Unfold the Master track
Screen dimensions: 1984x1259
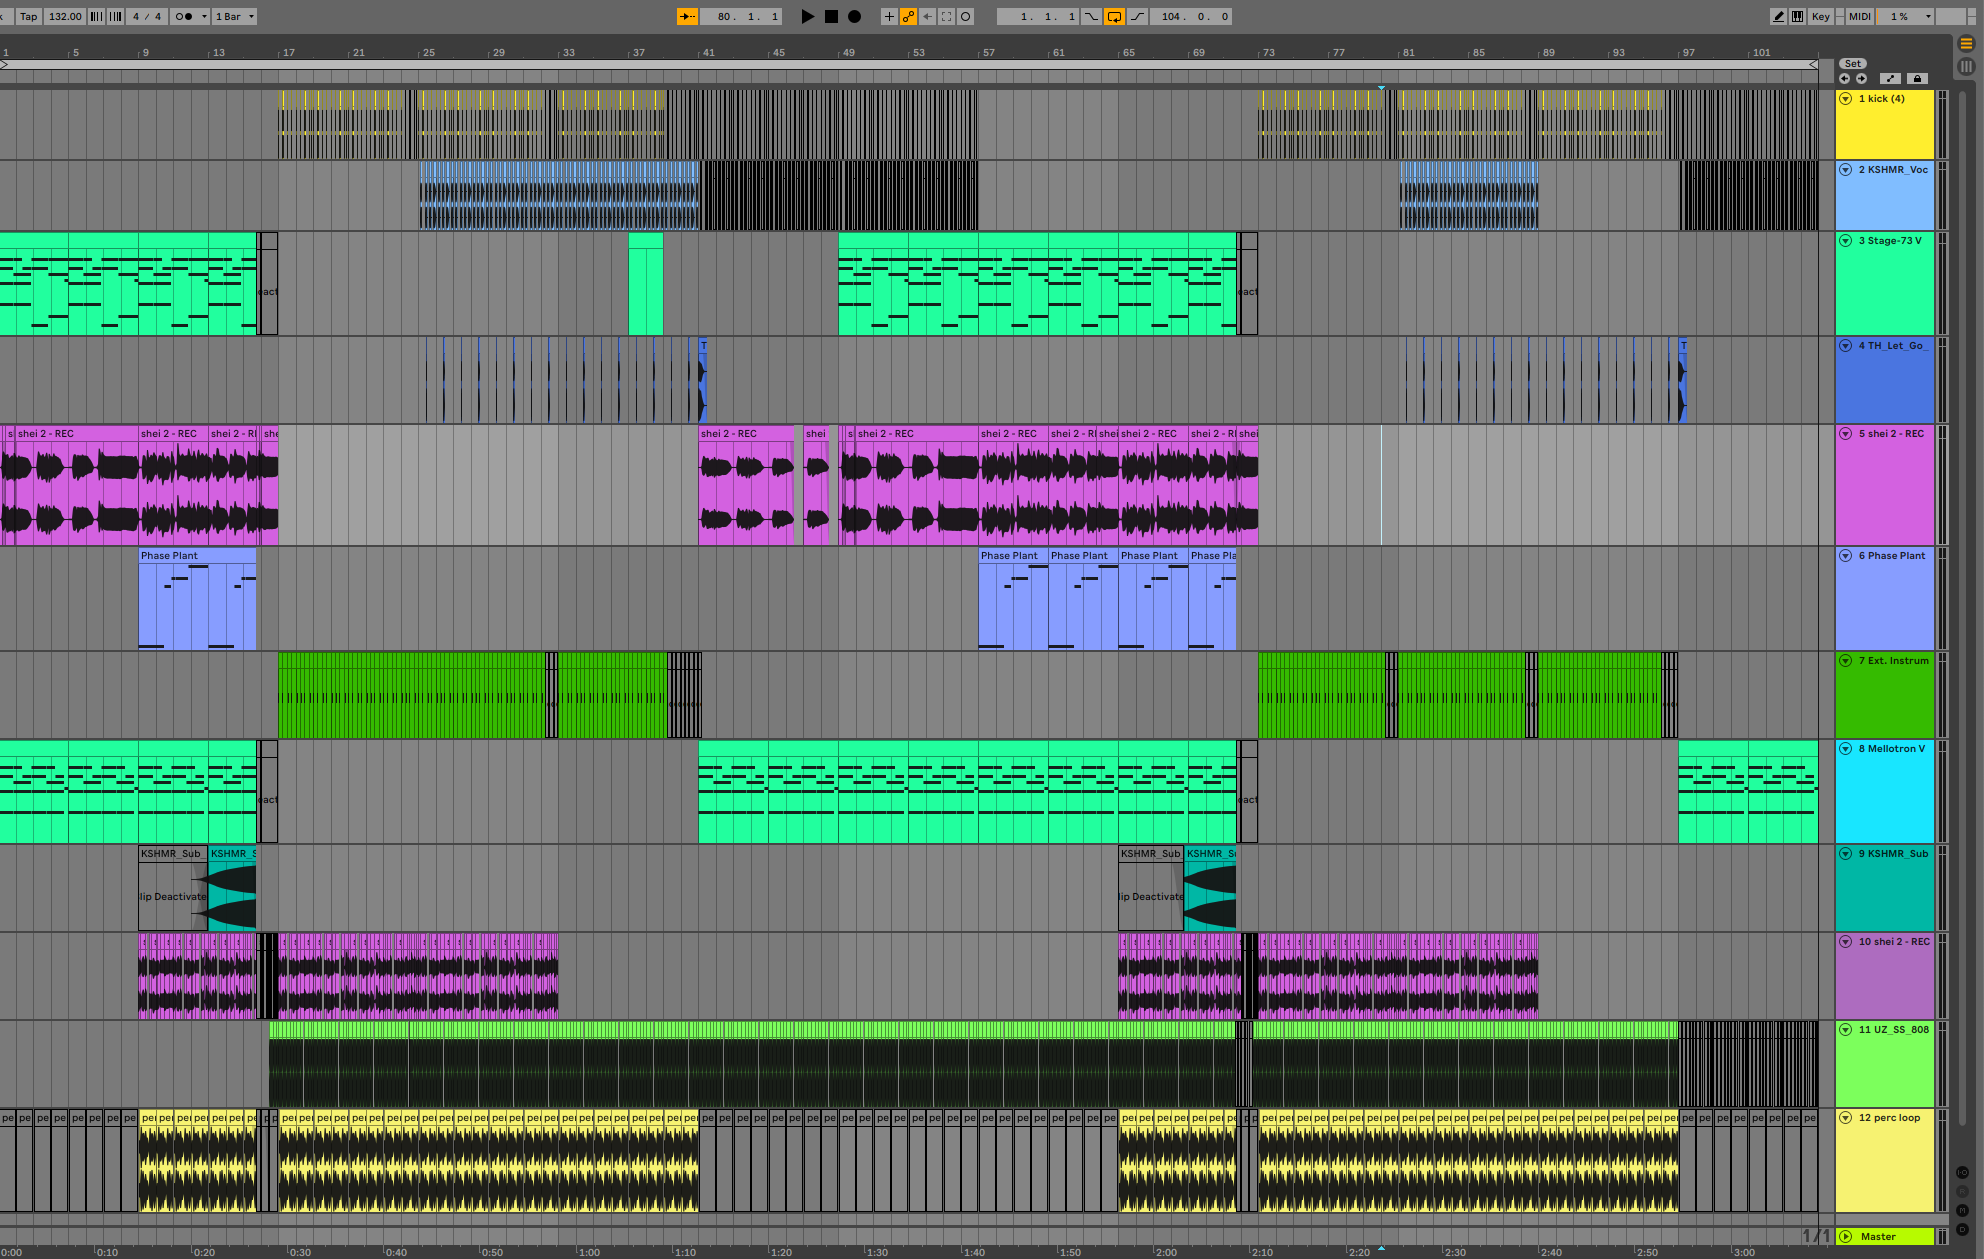pos(1846,1237)
